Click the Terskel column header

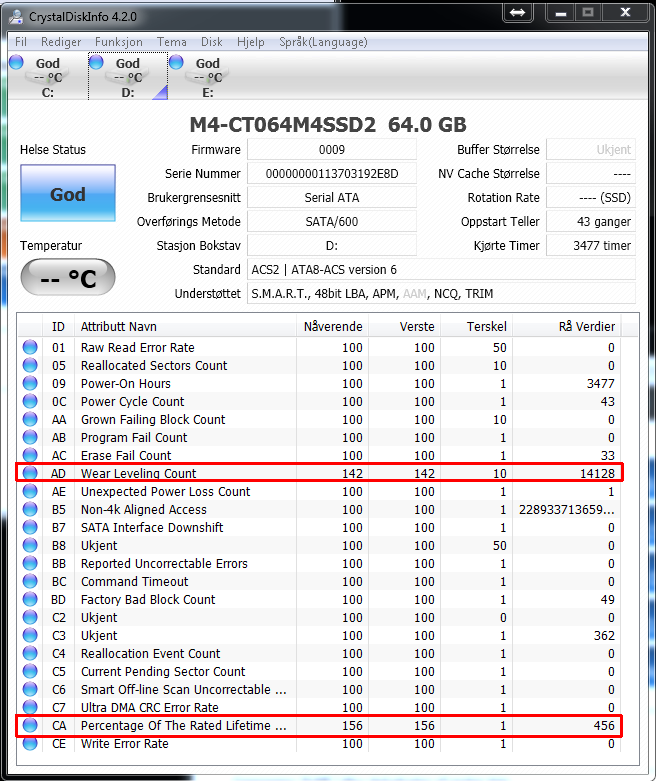pos(477,327)
